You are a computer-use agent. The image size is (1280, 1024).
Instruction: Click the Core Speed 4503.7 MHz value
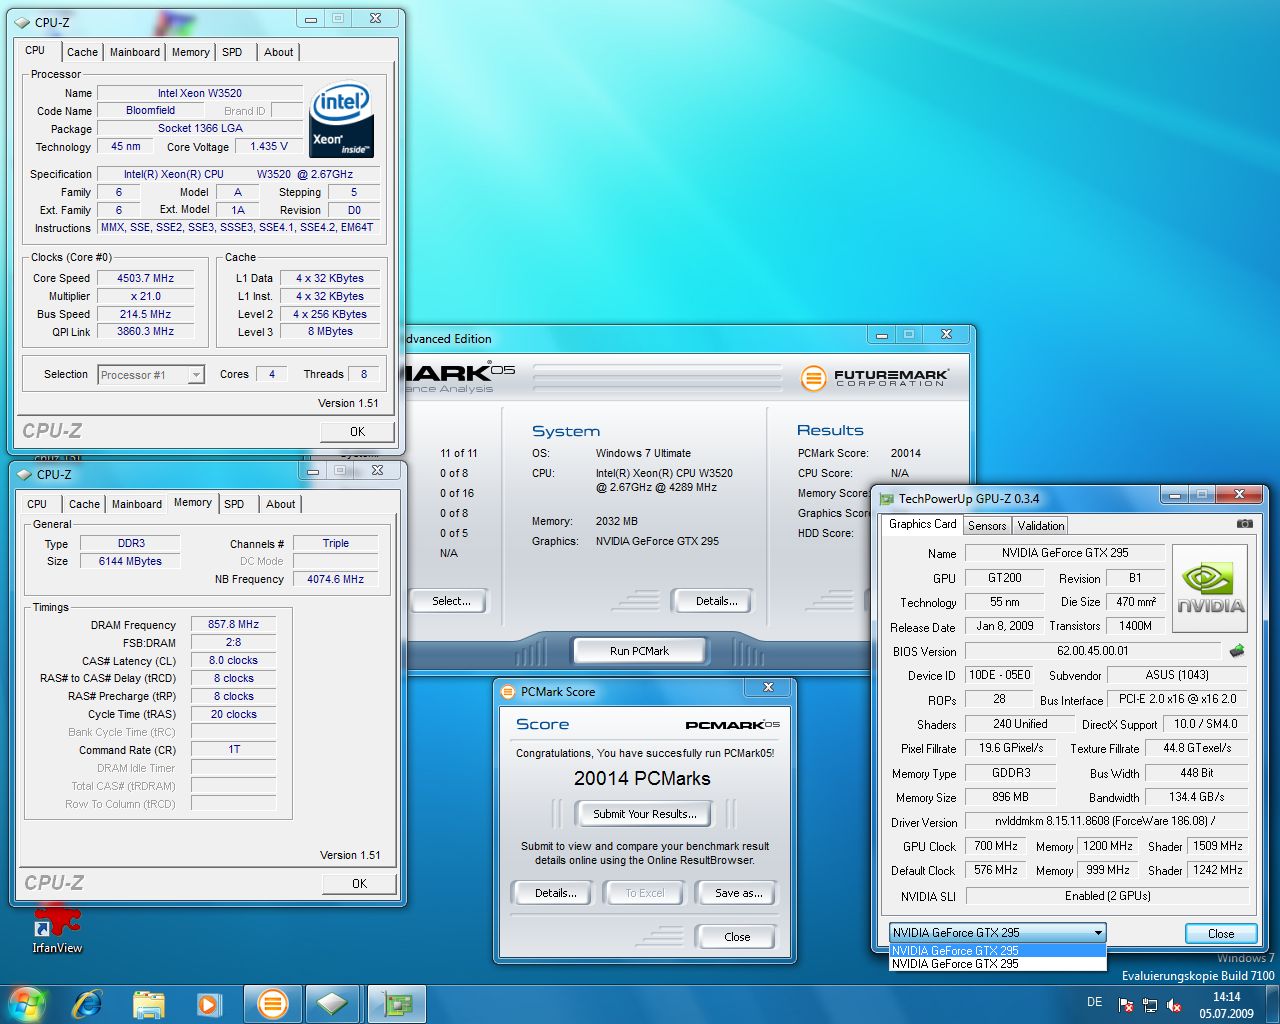click(145, 278)
